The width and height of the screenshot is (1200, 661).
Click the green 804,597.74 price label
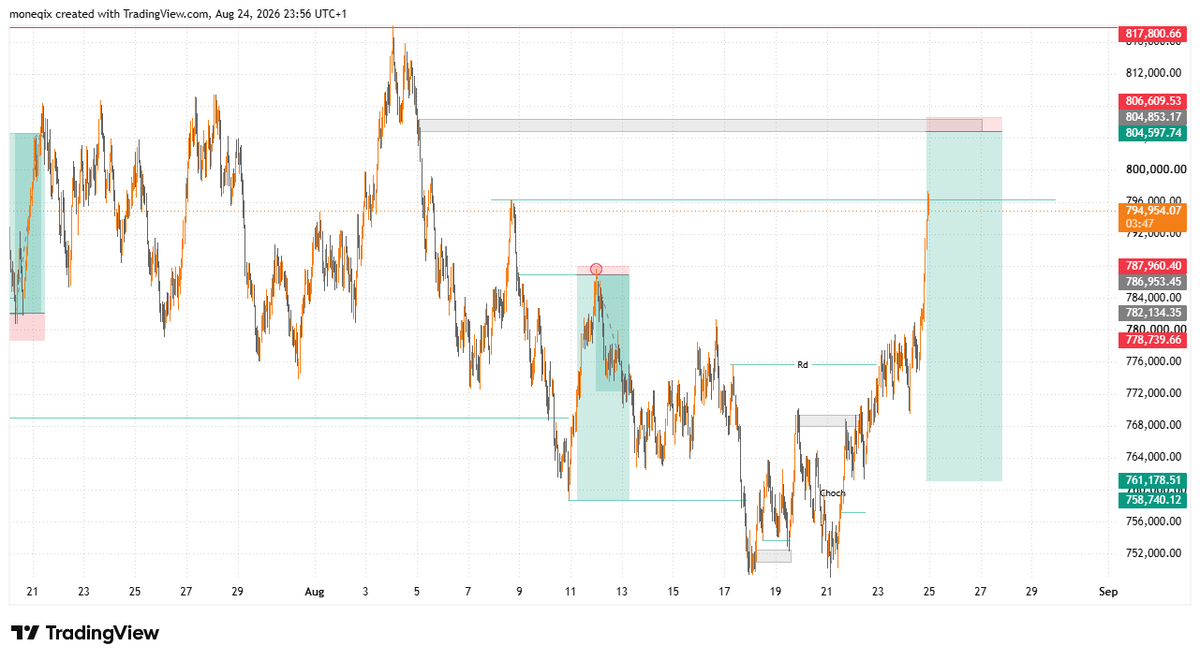point(1153,132)
